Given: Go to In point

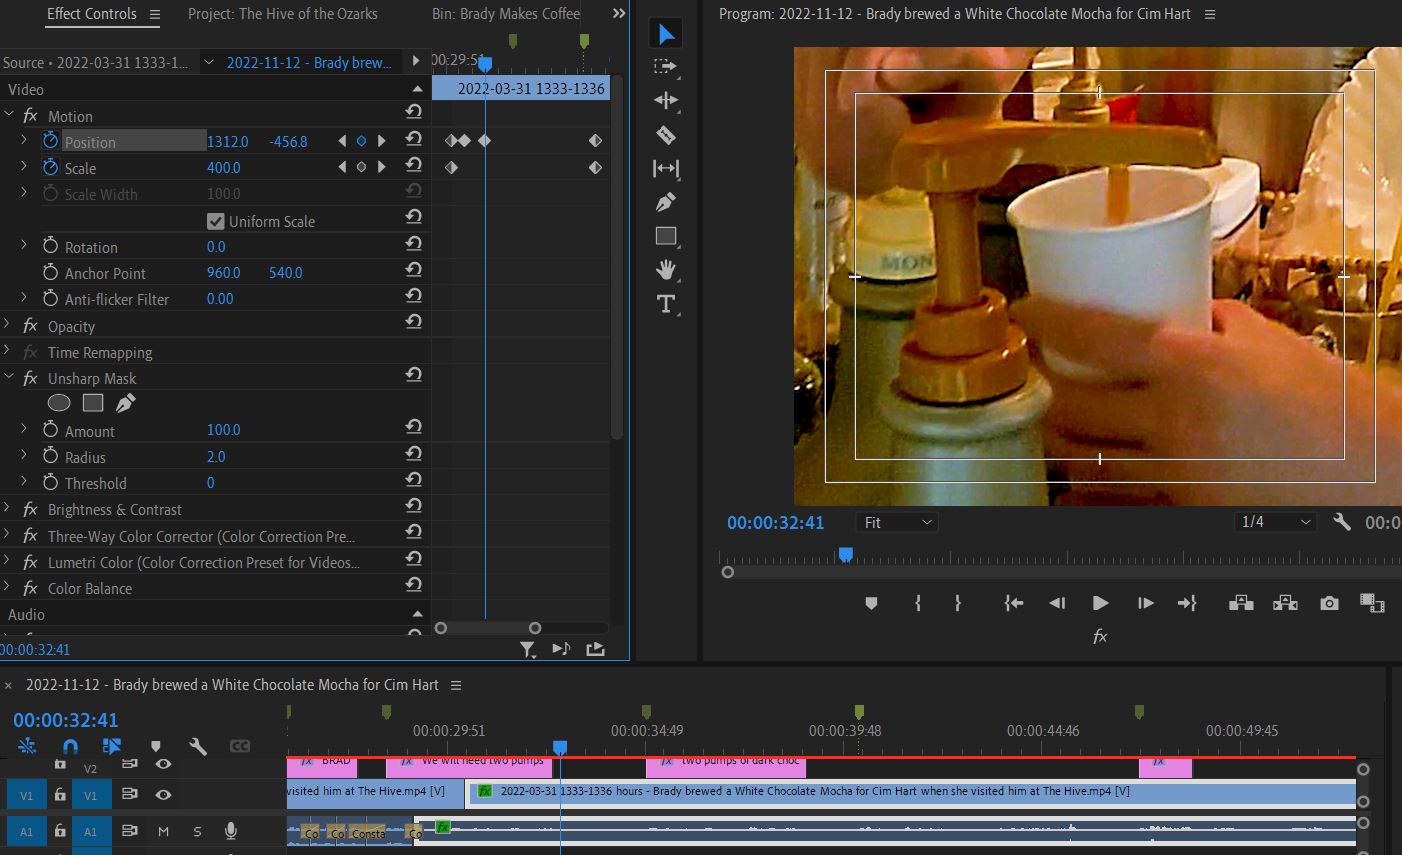Looking at the screenshot, I should tap(1014, 603).
